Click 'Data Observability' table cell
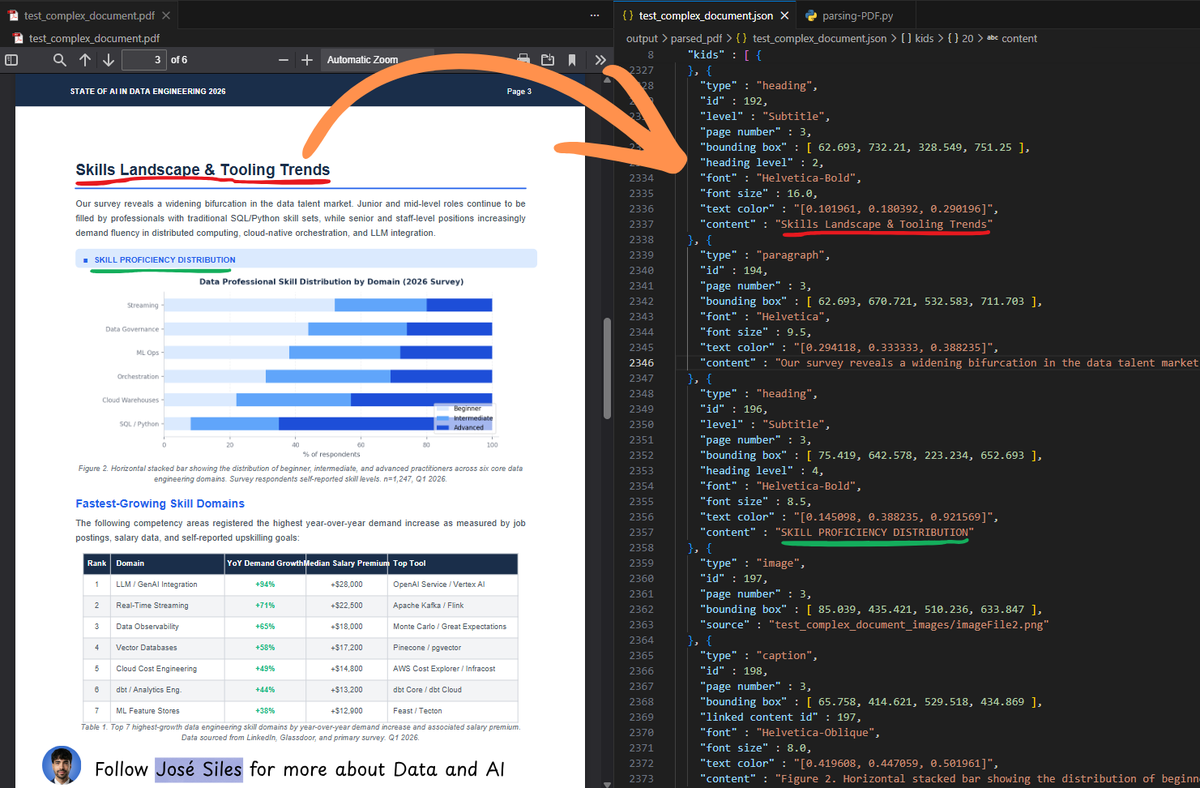Image resolution: width=1200 pixels, height=788 pixels. (148, 626)
